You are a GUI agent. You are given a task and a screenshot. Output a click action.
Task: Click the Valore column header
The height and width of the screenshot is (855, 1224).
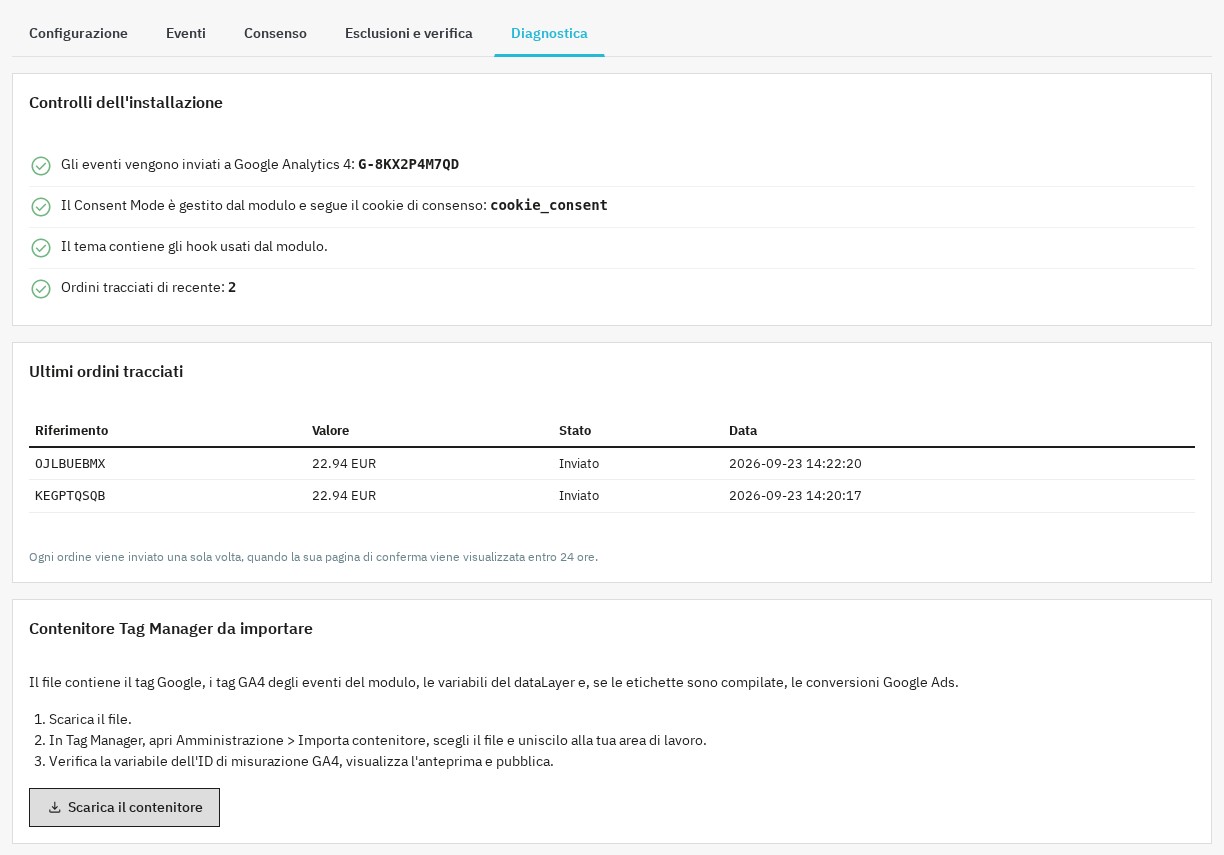click(330, 430)
